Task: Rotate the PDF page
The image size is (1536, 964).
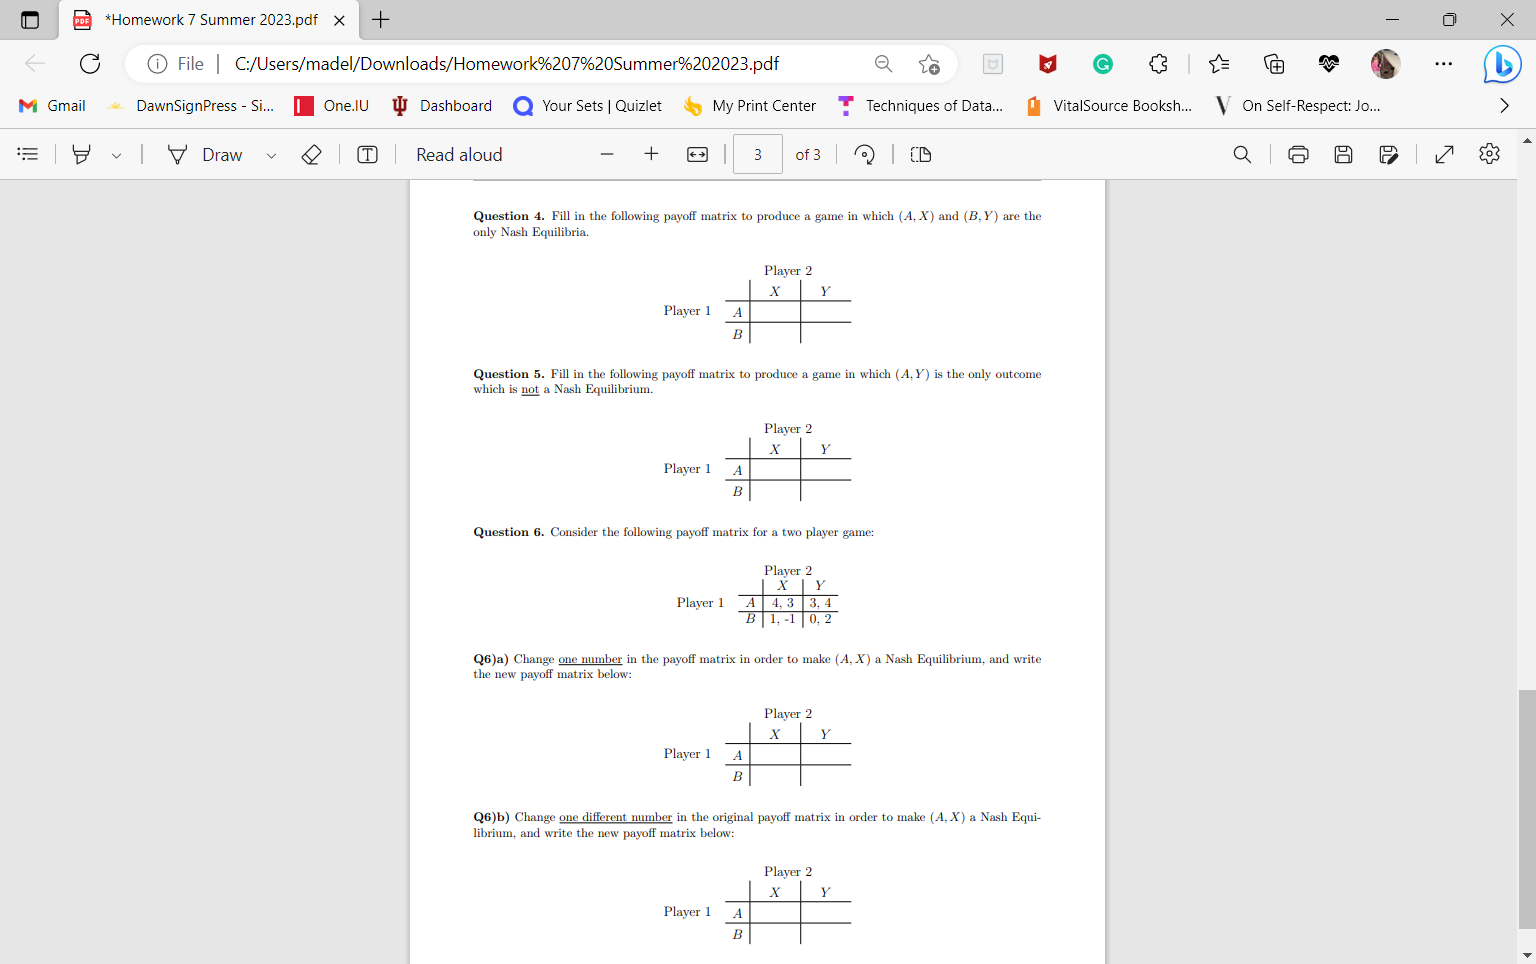Action: point(865,154)
